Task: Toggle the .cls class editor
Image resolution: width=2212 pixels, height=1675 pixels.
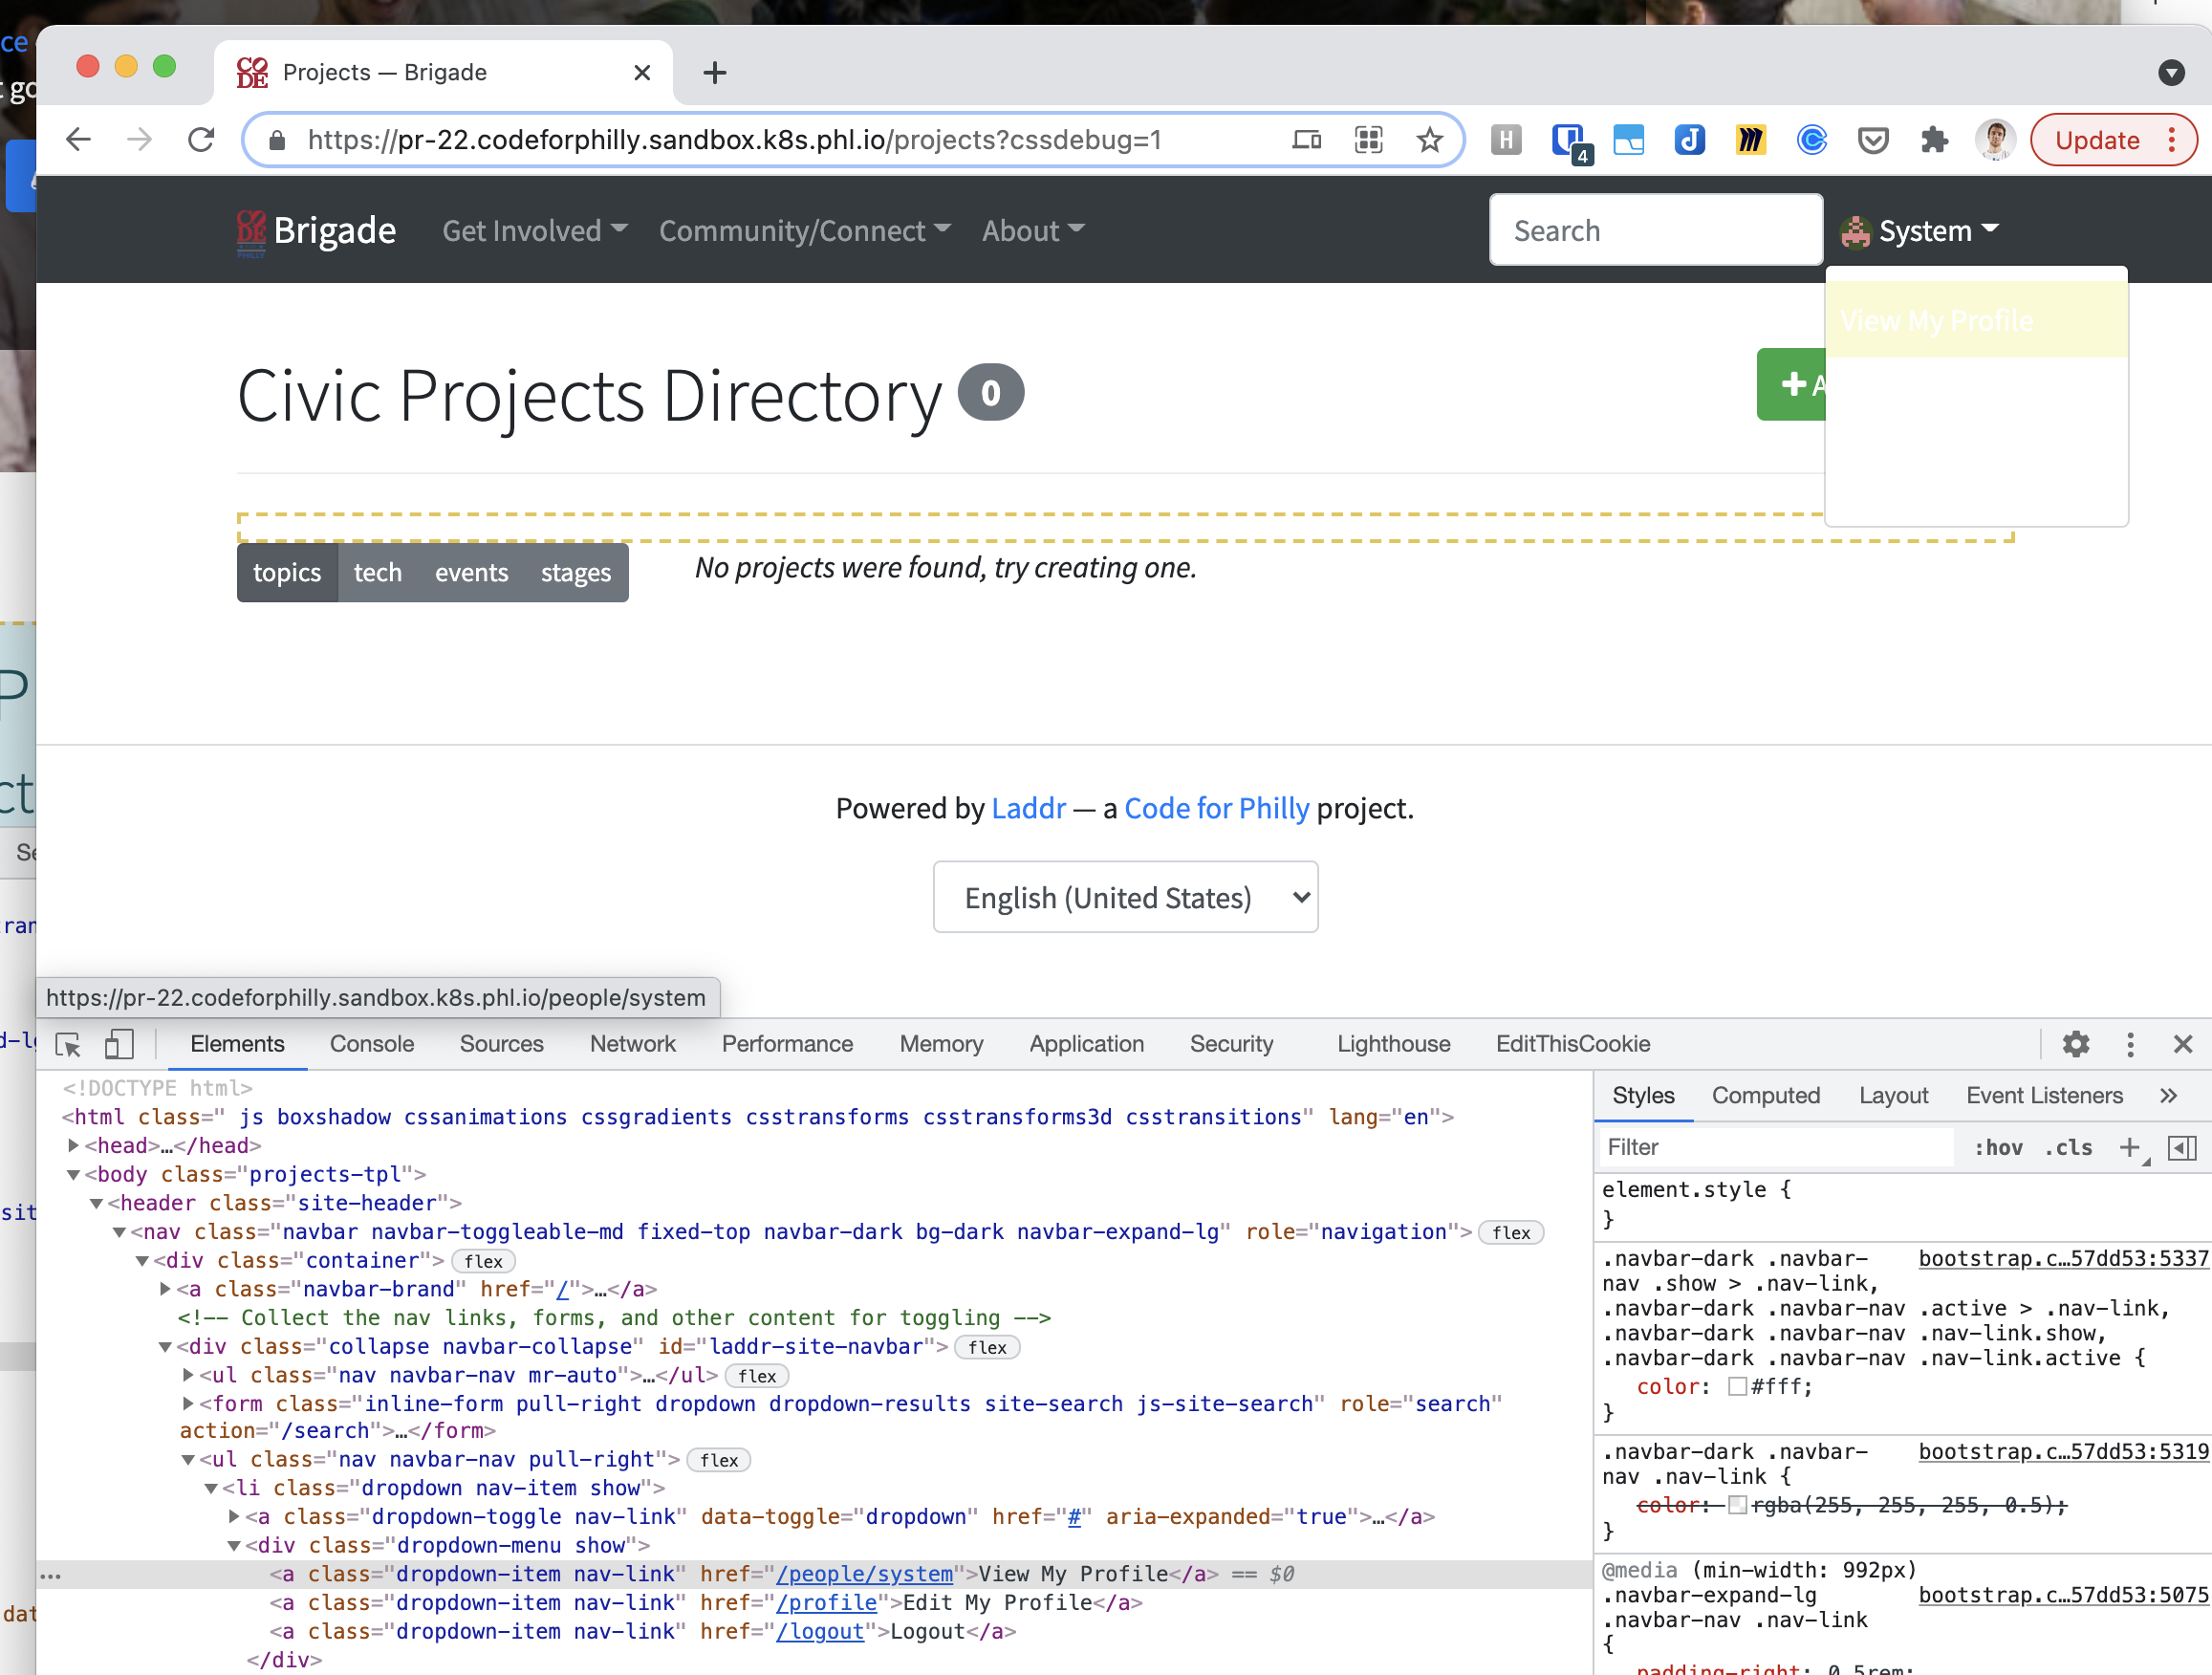Action: point(2068,1148)
